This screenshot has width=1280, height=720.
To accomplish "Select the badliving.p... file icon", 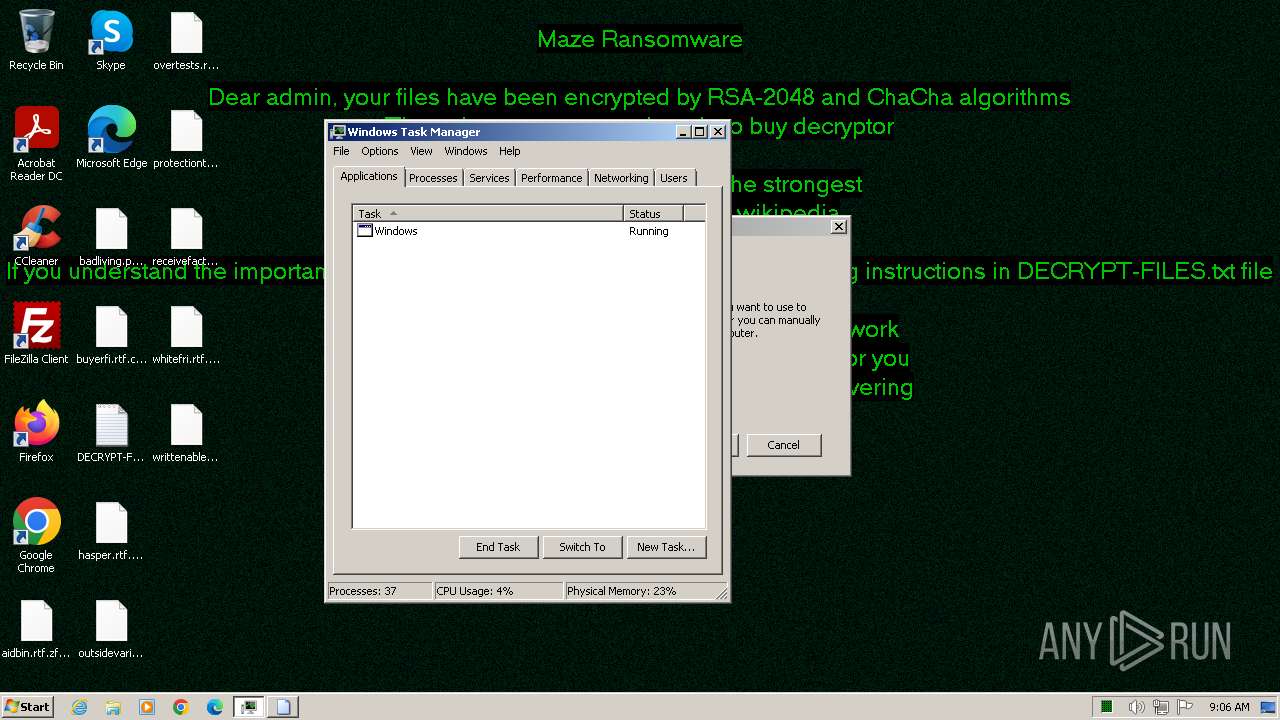I will pyautogui.click(x=111, y=236).
